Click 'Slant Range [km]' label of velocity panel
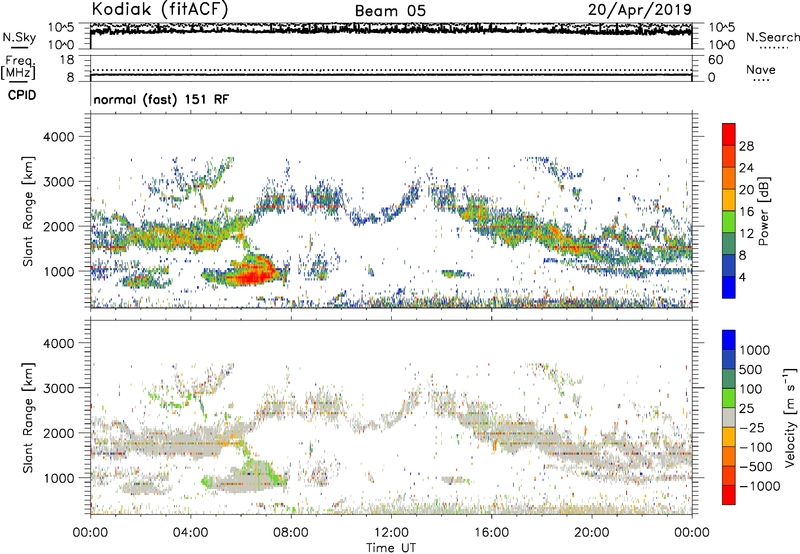This screenshot has height=554, width=800. point(28,417)
